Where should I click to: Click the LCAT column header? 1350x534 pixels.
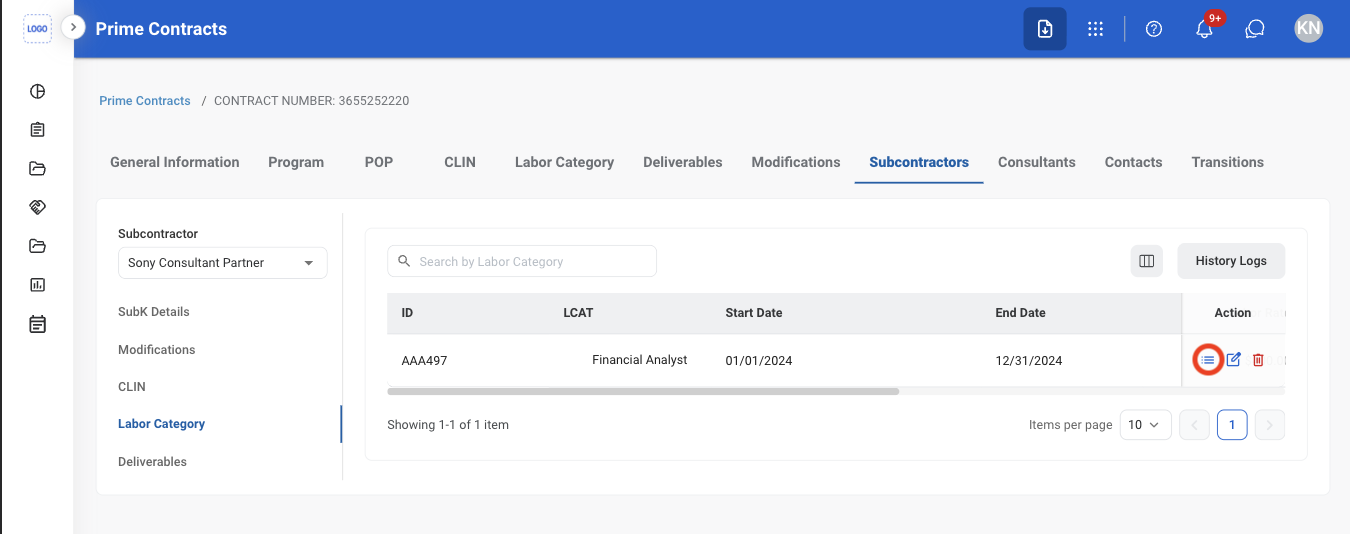[578, 313]
